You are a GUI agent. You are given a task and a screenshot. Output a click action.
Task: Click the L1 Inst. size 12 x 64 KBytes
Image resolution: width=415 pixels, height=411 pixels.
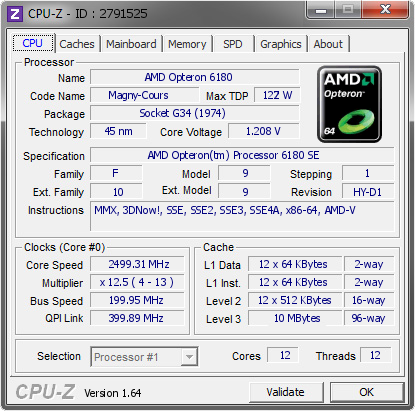click(x=295, y=282)
